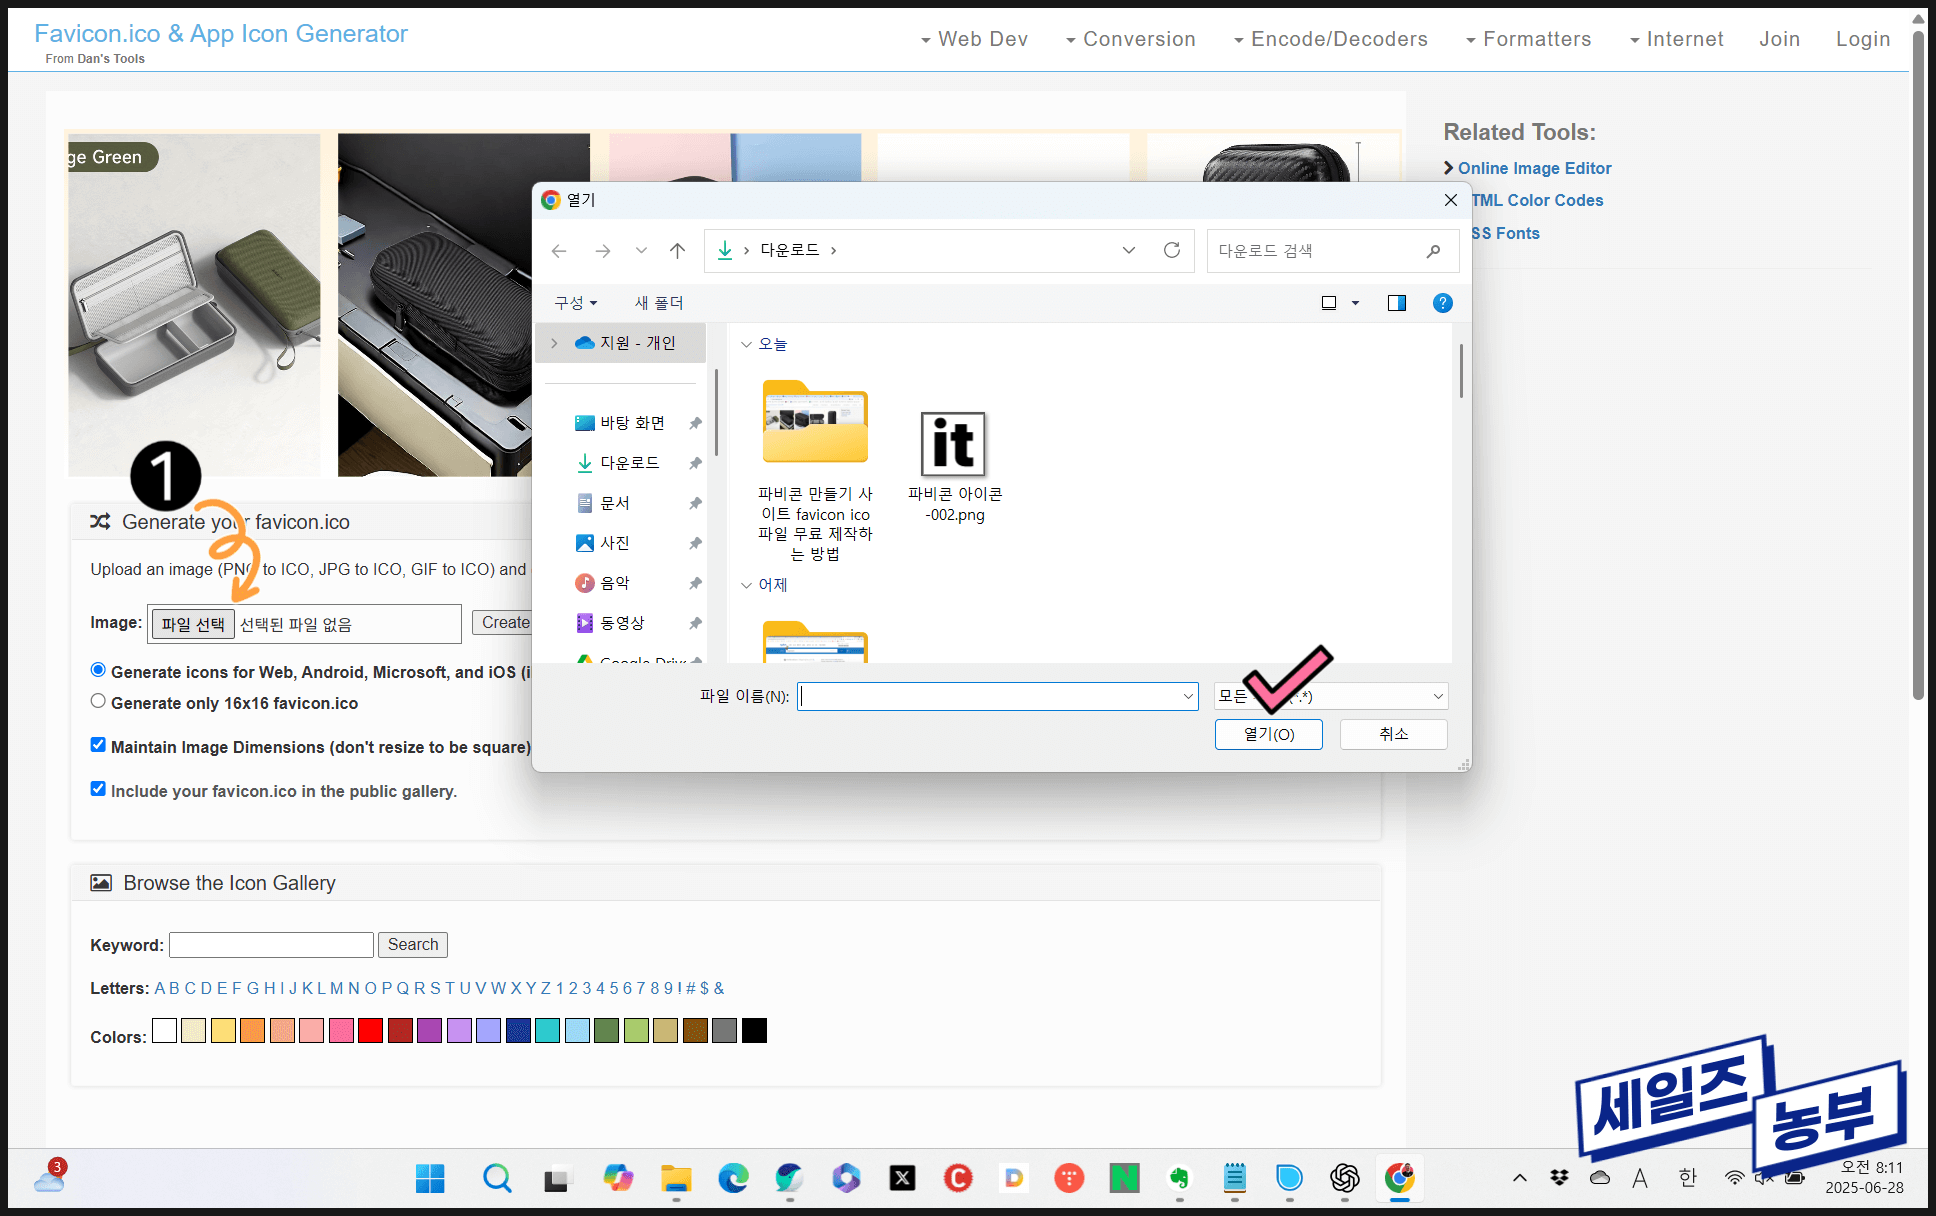Open the Conversion menu
This screenshot has width=1936, height=1216.
[x=1131, y=39]
